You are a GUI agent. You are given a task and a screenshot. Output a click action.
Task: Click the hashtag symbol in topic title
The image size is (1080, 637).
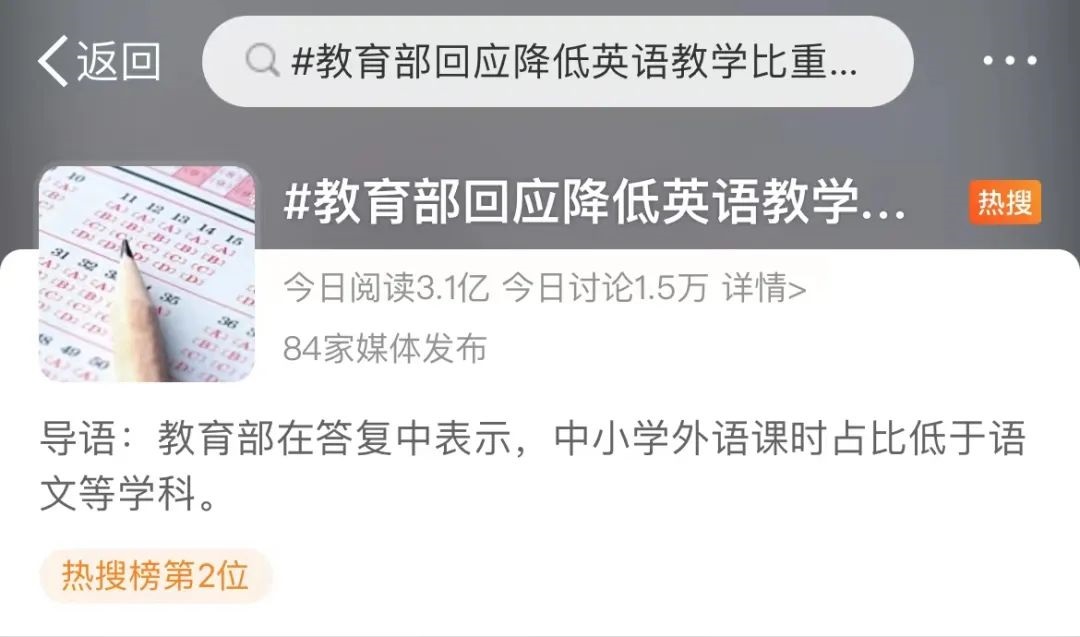pos(298,202)
